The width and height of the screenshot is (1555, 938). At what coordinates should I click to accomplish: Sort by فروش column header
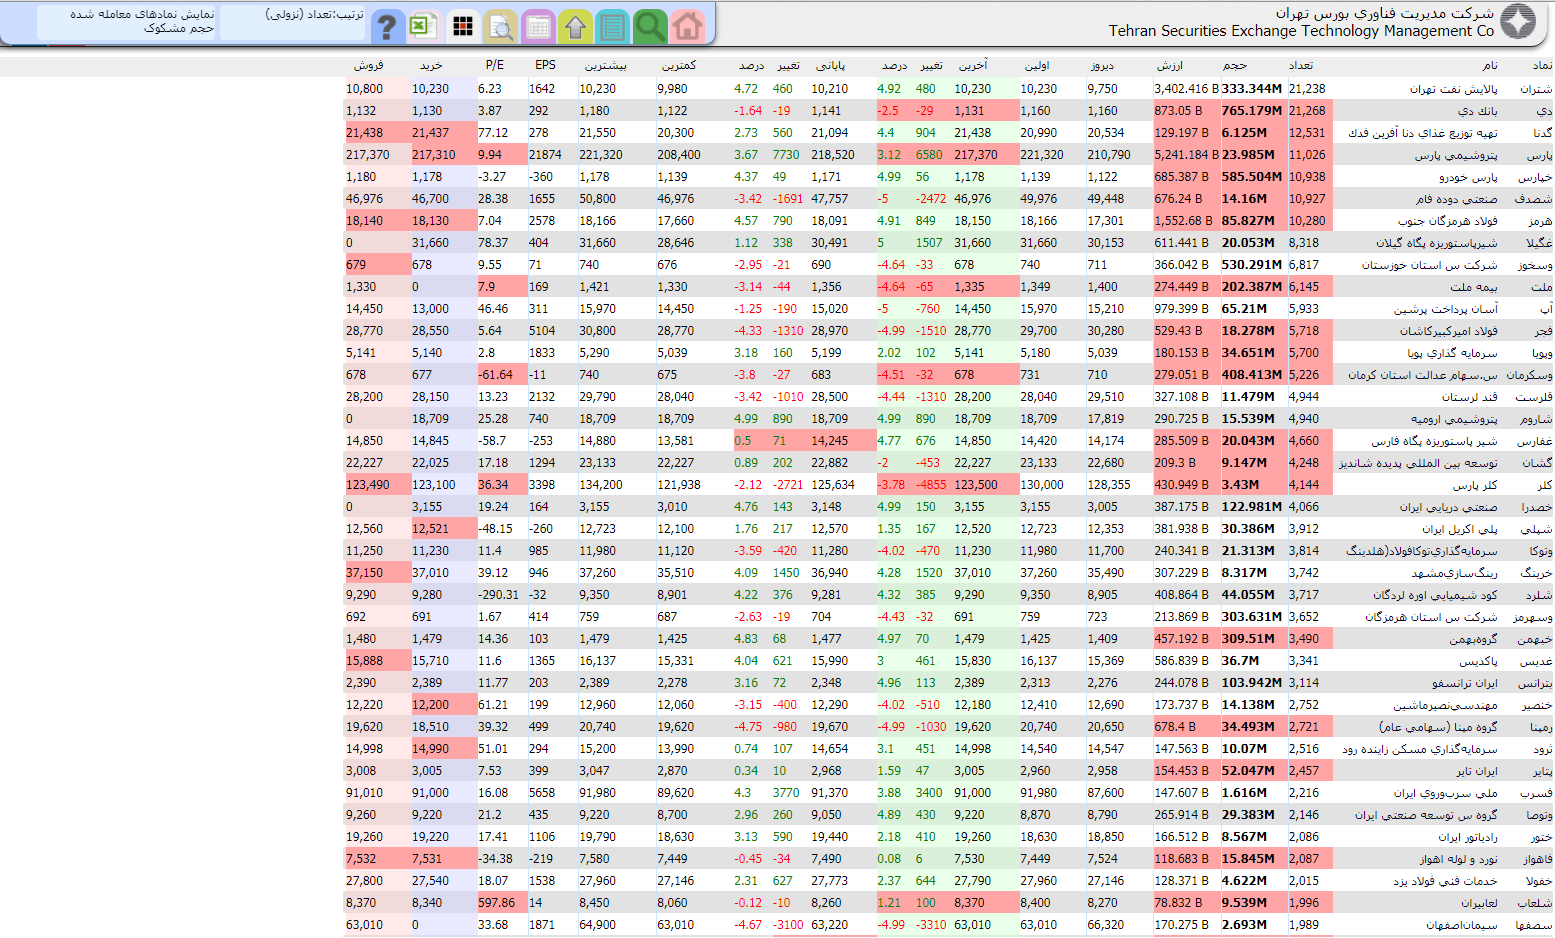(369, 65)
